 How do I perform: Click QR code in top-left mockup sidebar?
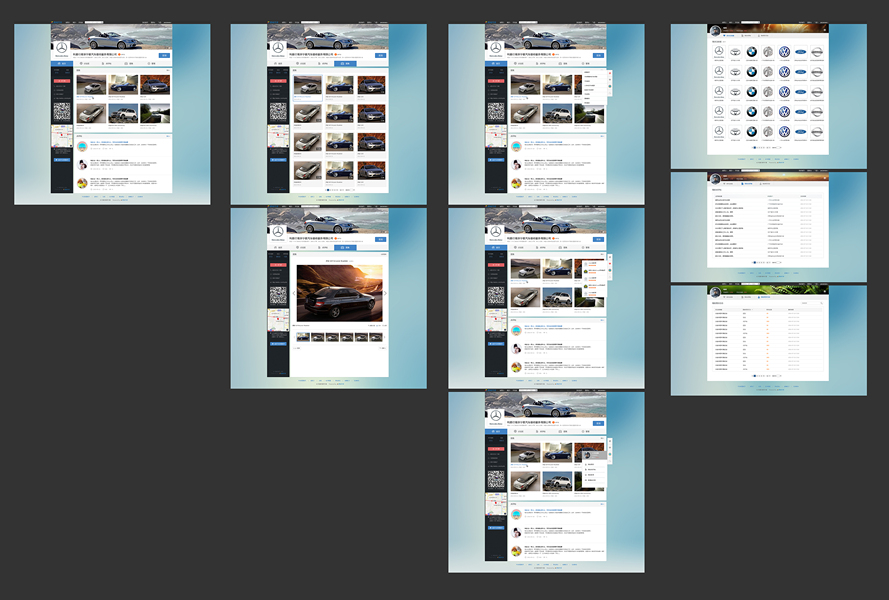click(x=62, y=112)
